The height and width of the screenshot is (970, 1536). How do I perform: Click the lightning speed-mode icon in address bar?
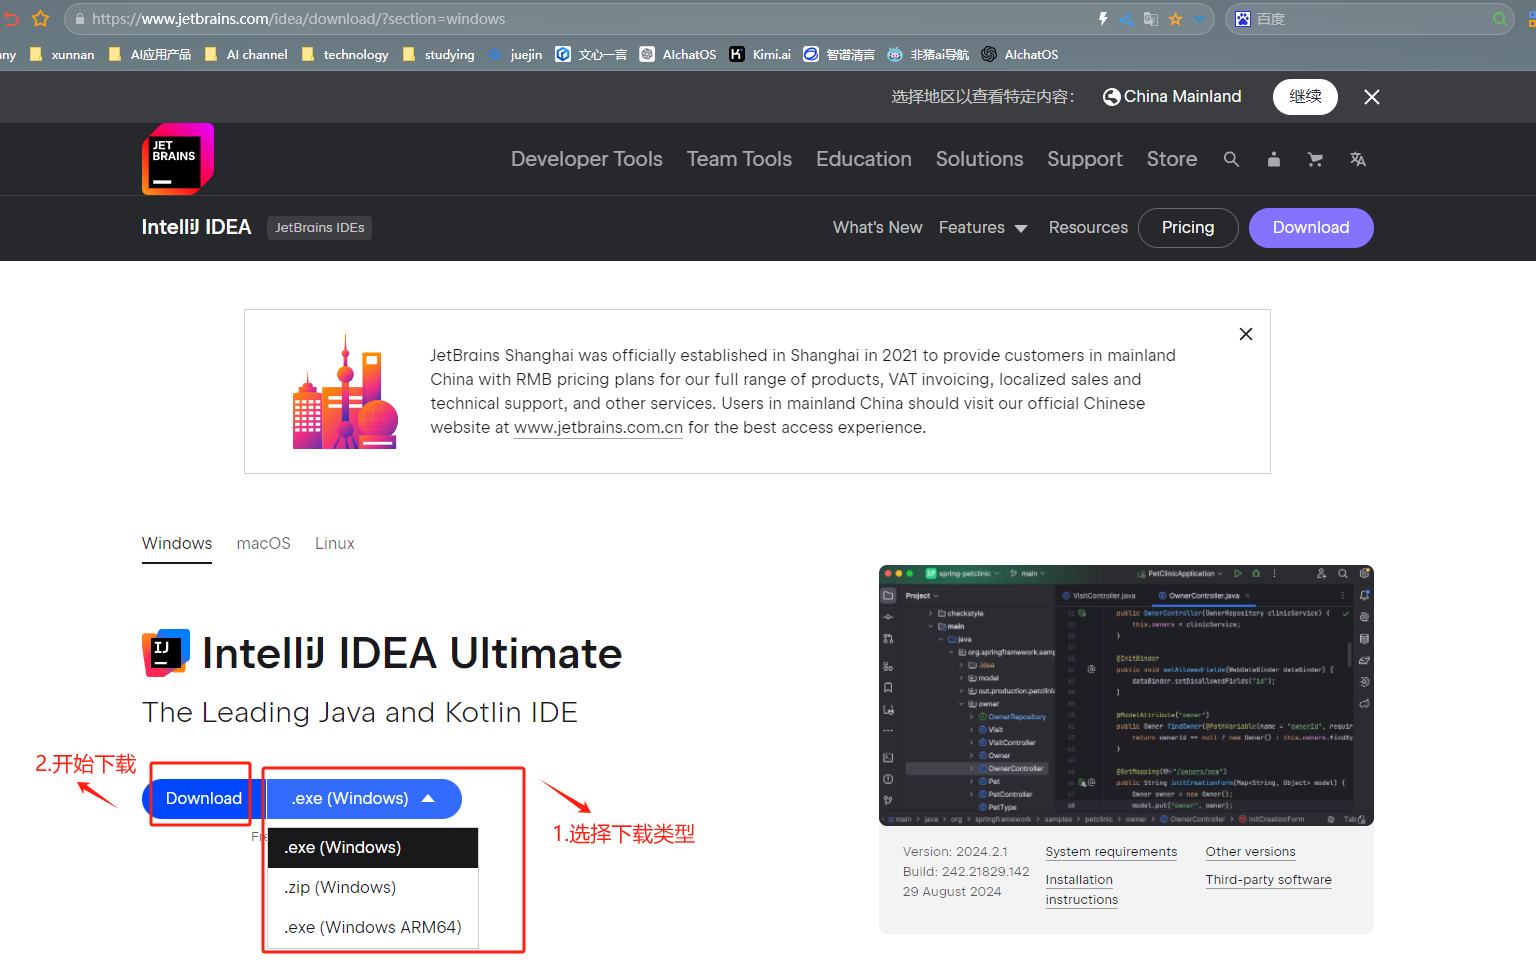coord(1103,18)
